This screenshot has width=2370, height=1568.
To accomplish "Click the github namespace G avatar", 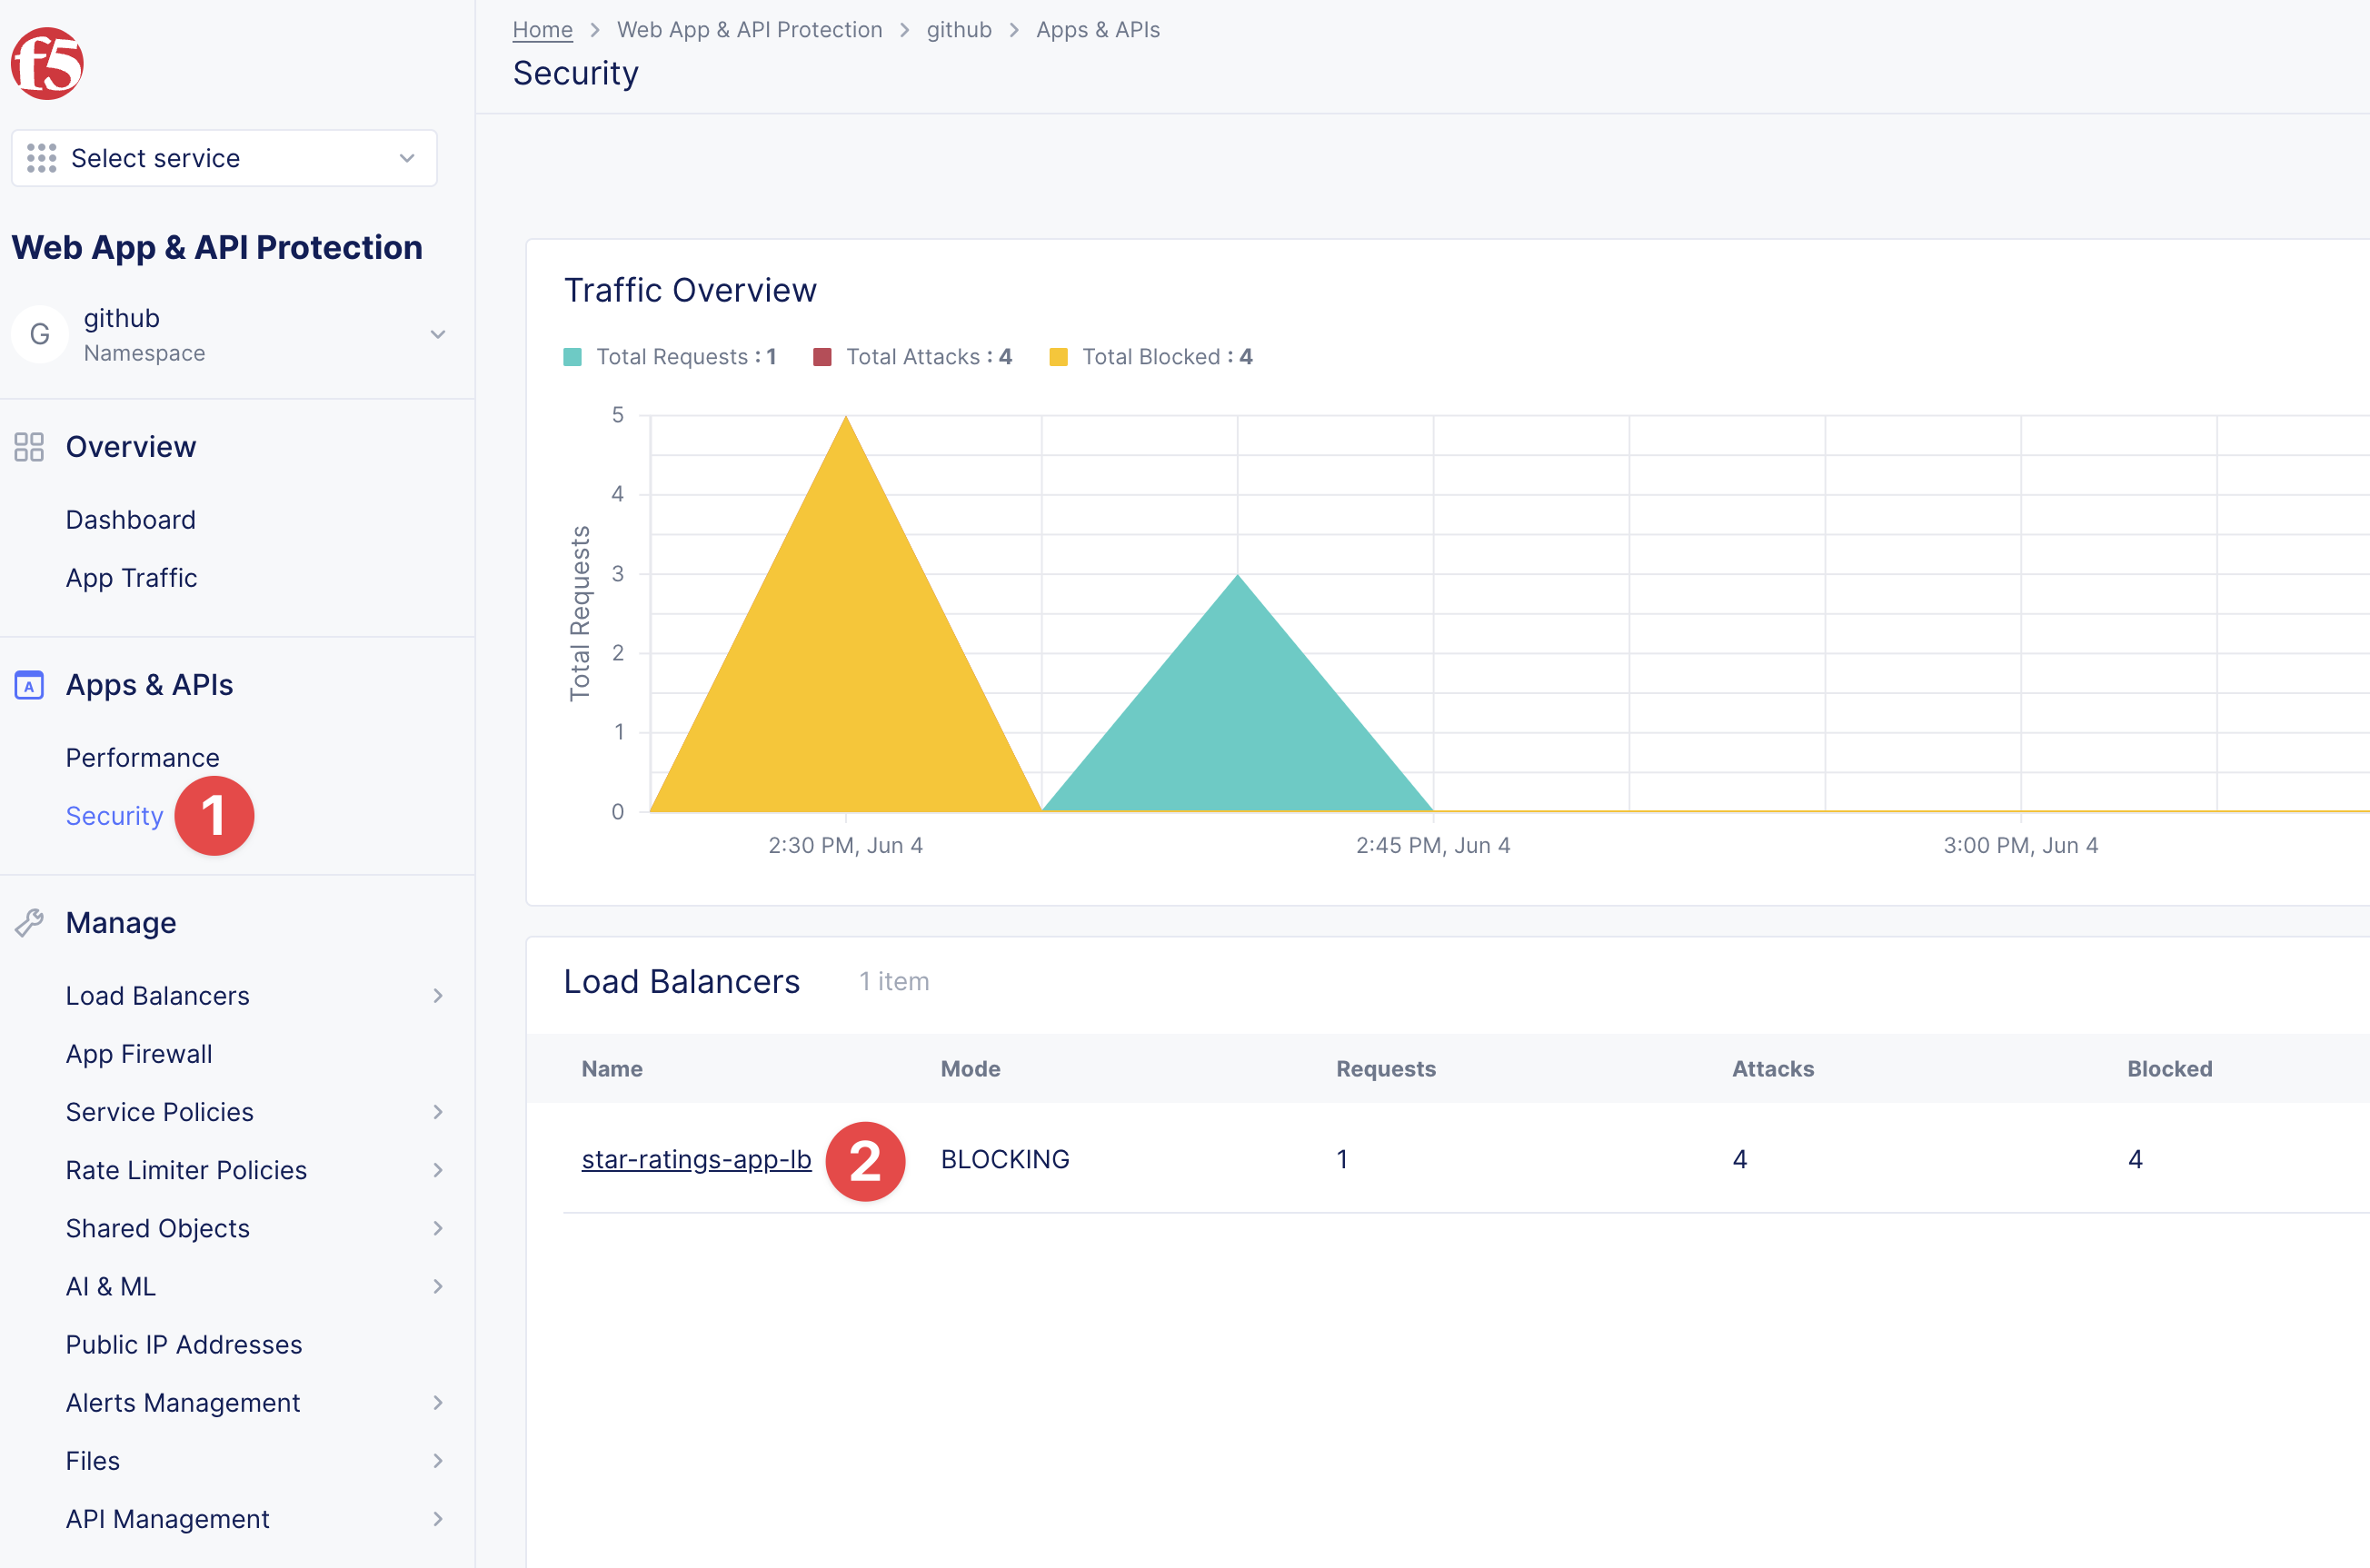I will pos(39,334).
